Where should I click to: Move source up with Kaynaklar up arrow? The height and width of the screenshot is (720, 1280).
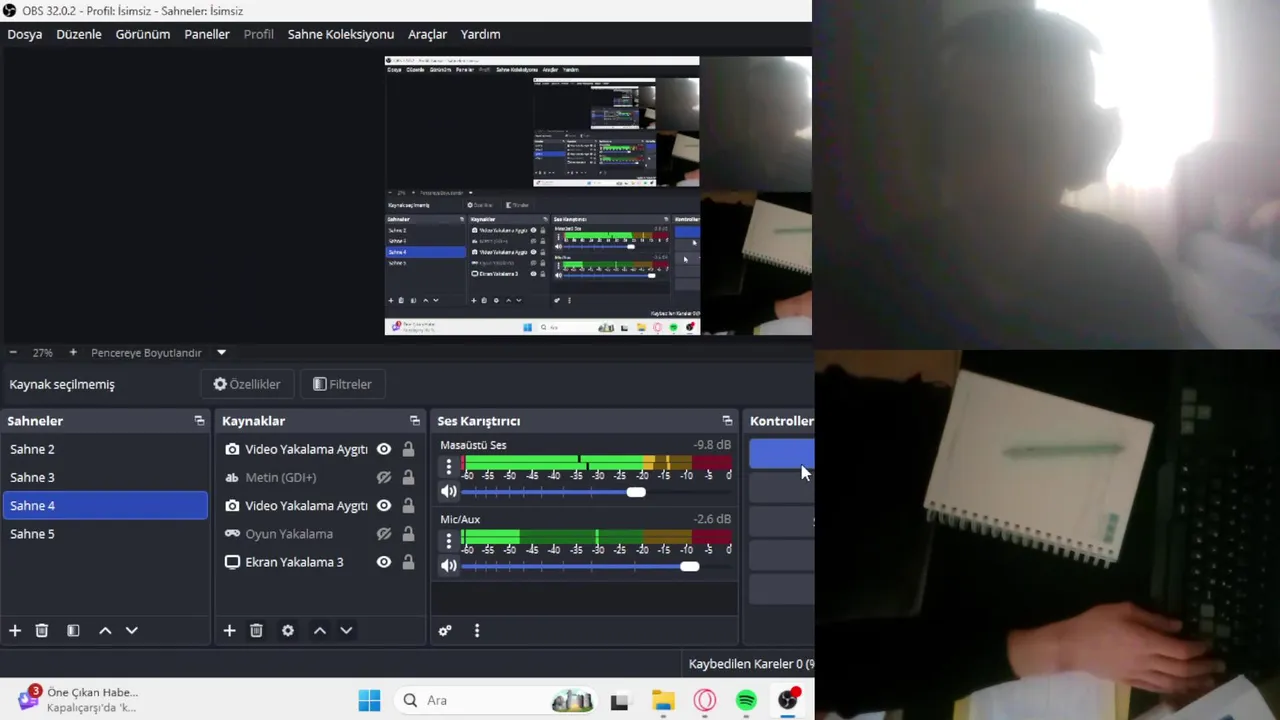[320, 631]
